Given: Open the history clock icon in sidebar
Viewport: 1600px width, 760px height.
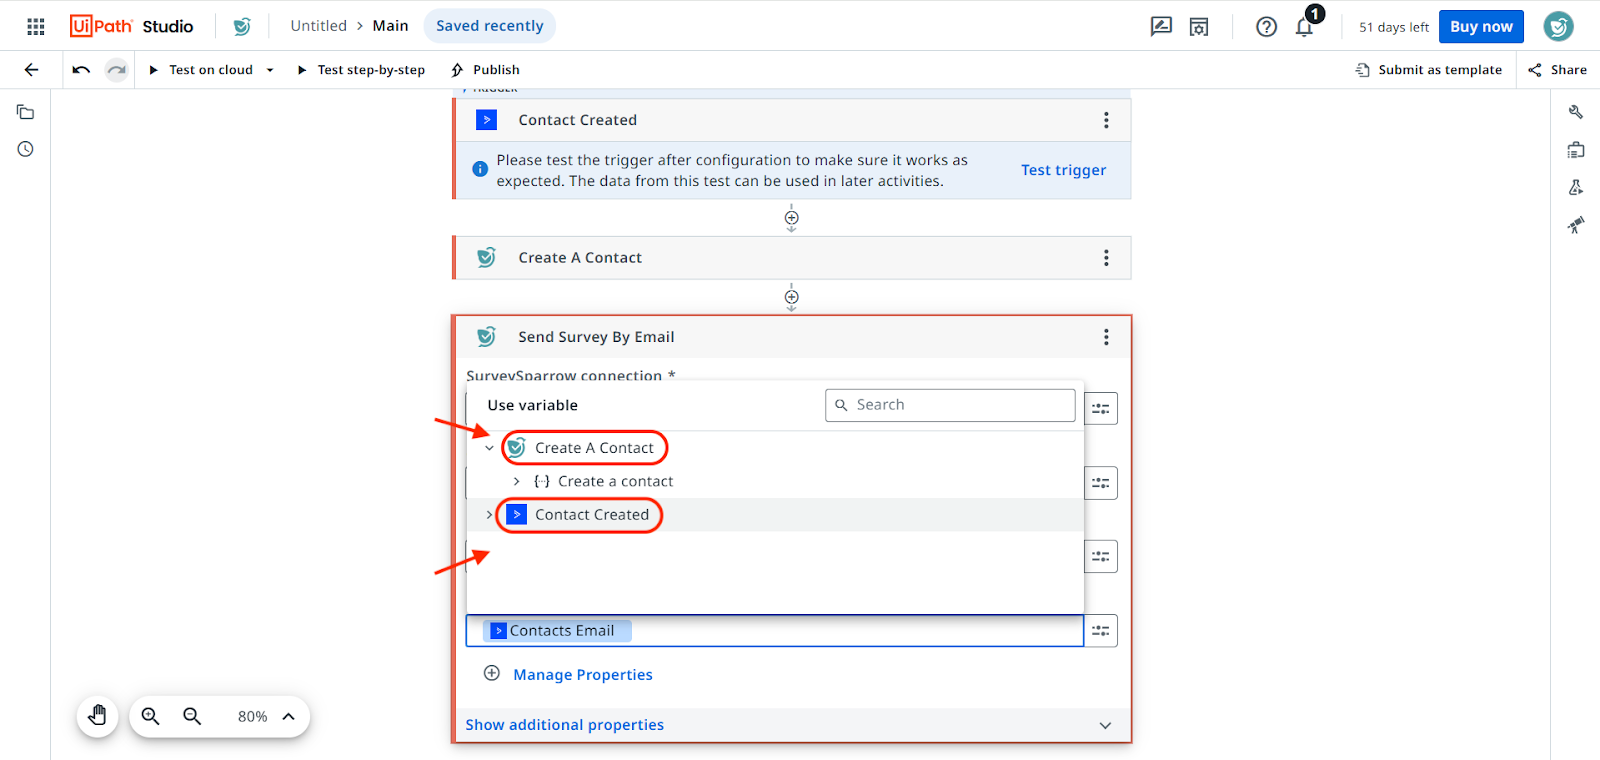Looking at the screenshot, I should coord(26,149).
